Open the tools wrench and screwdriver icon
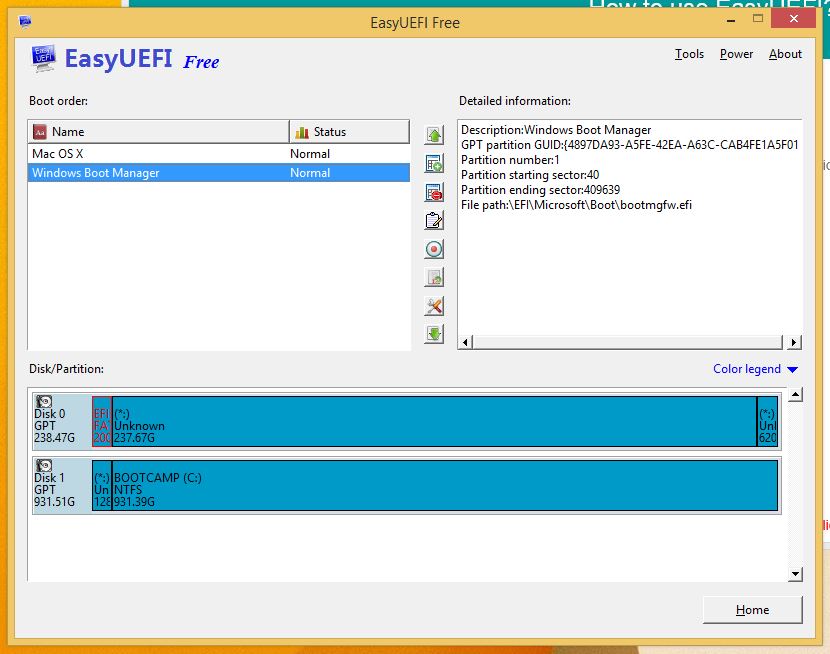 [434, 306]
